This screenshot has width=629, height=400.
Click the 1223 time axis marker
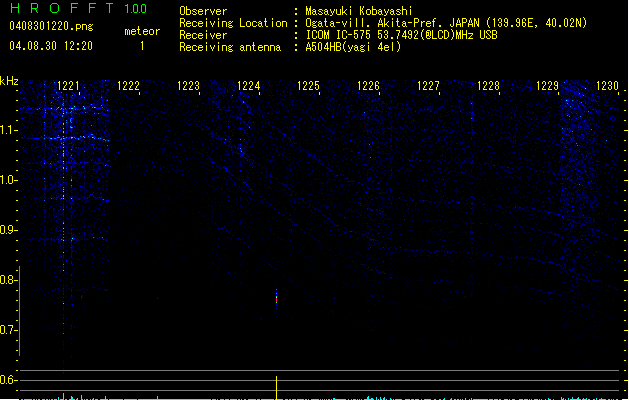(189, 86)
